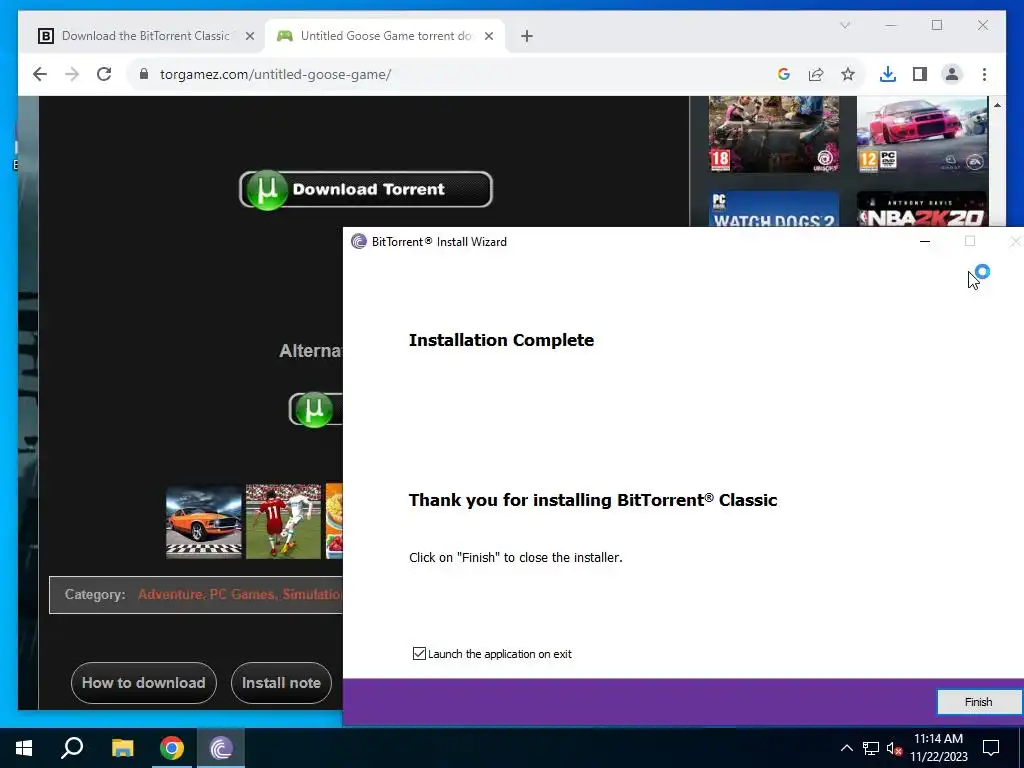Bookmark this page with star icon
The width and height of the screenshot is (1024, 768).
pyautogui.click(x=848, y=74)
